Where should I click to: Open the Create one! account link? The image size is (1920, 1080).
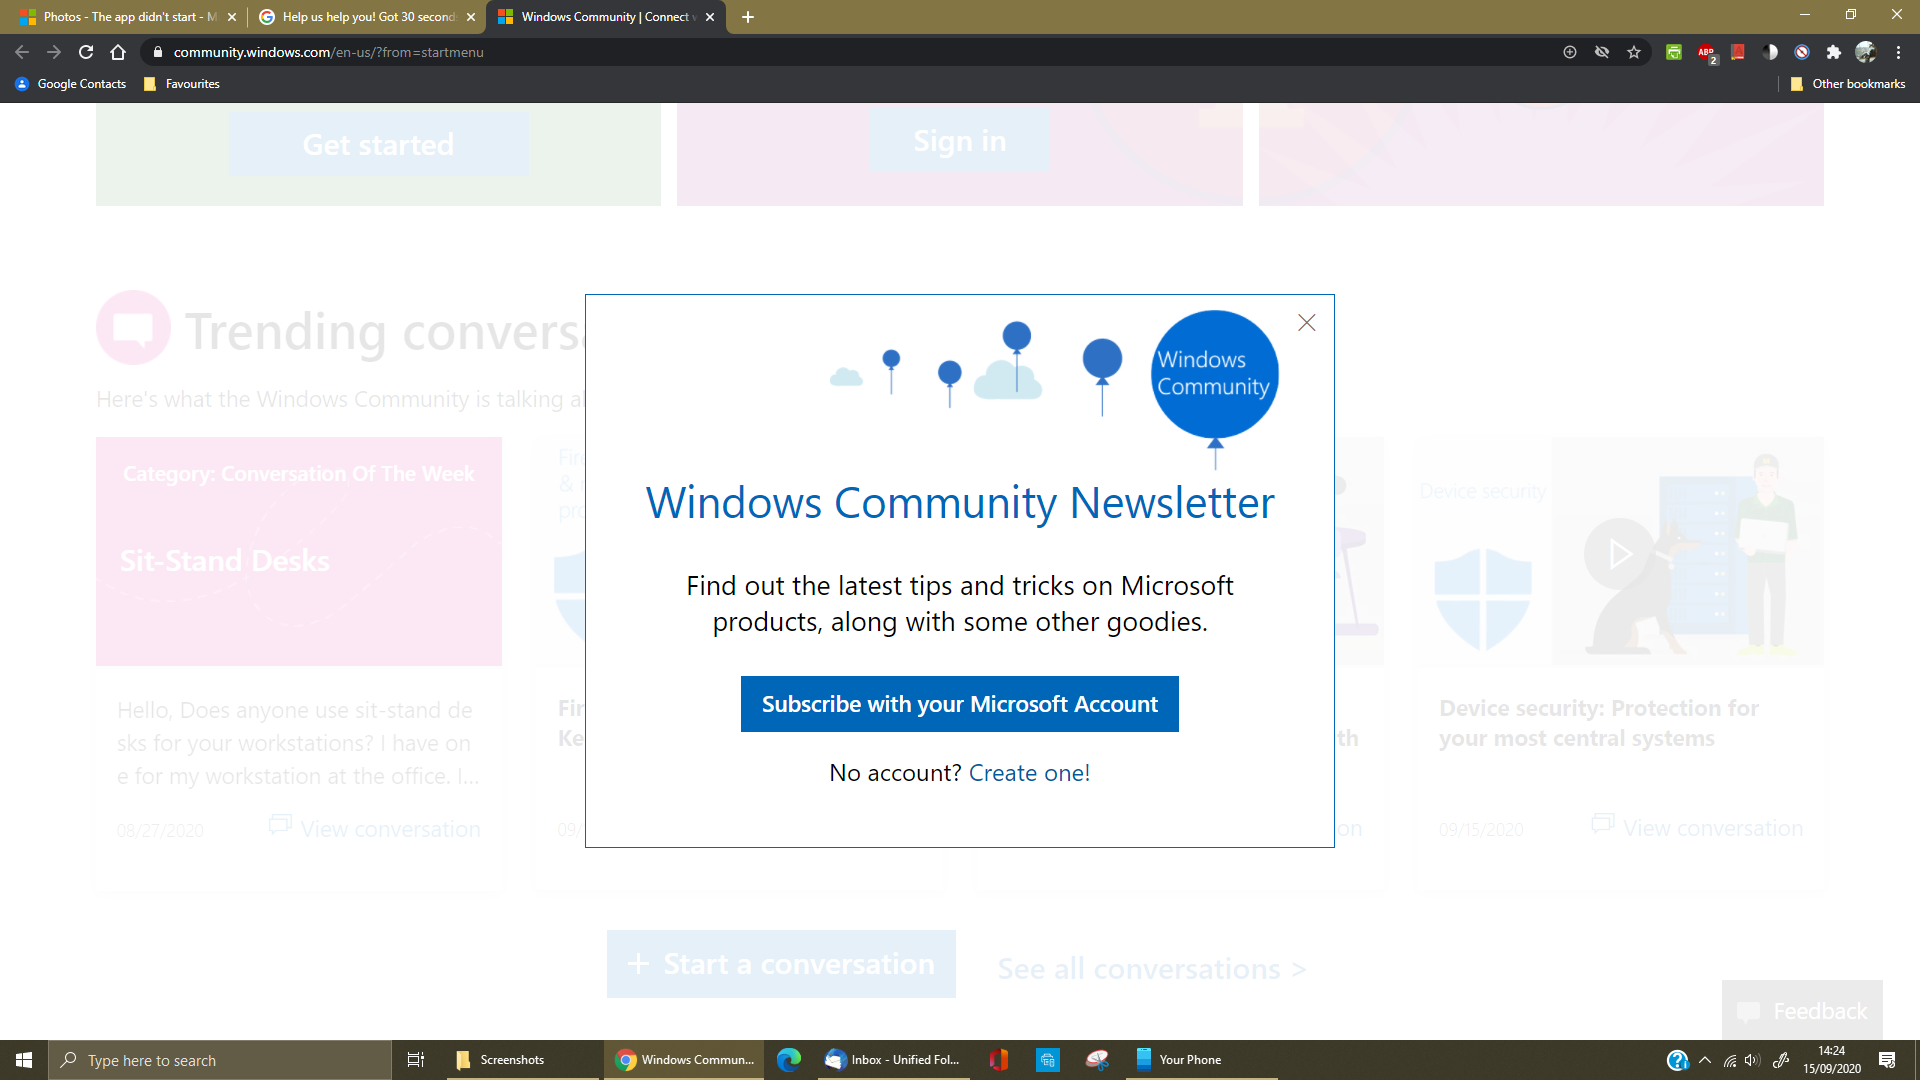click(1029, 773)
